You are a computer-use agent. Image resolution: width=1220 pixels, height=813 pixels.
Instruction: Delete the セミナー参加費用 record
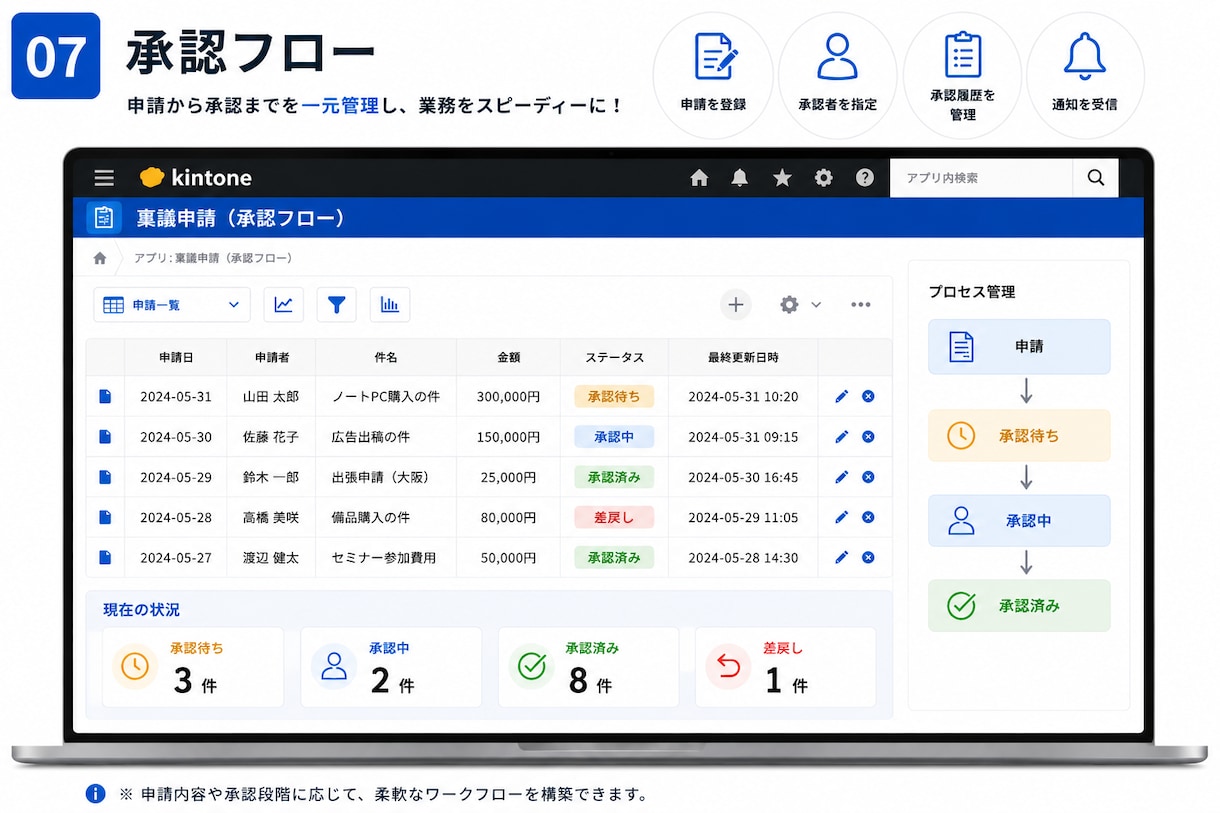tap(868, 557)
